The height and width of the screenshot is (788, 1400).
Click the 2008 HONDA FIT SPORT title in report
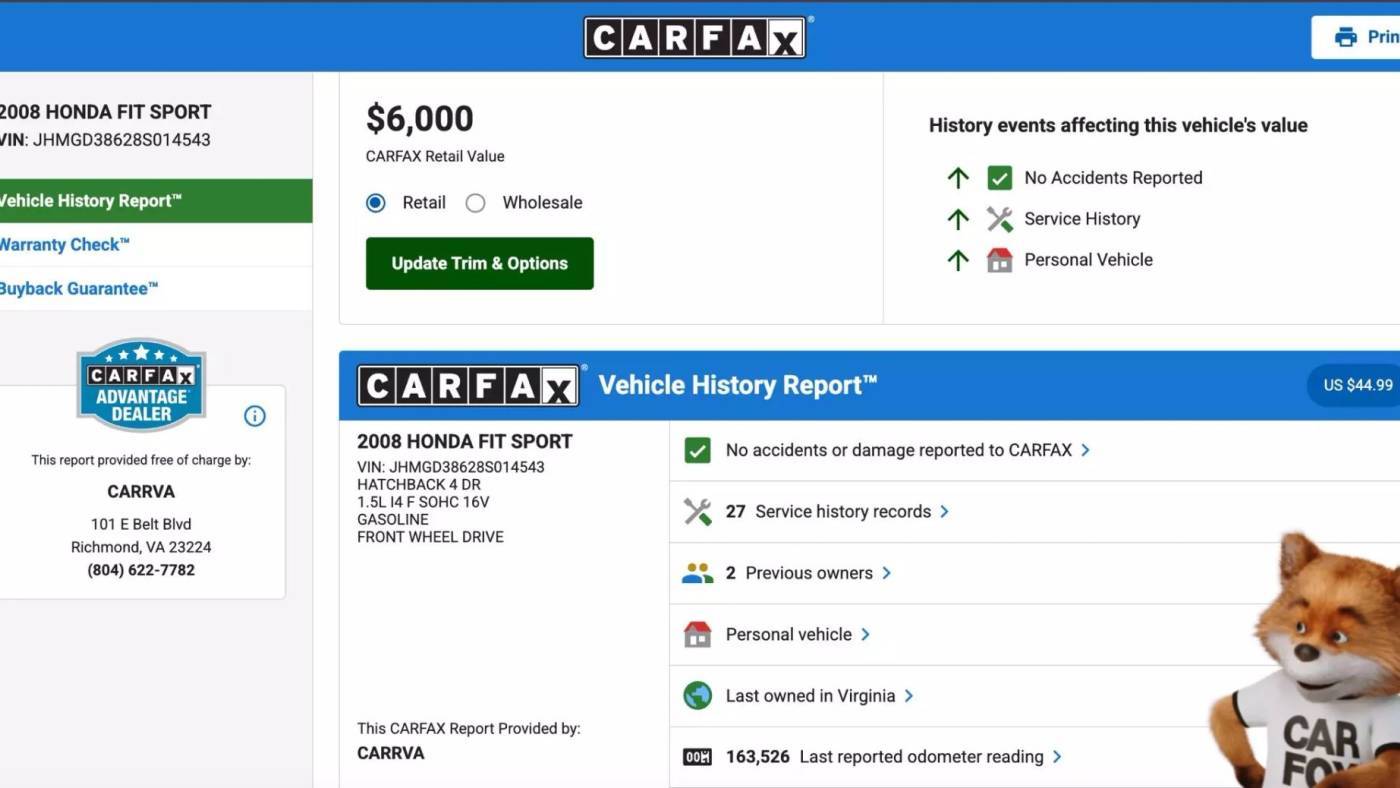pos(465,441)
